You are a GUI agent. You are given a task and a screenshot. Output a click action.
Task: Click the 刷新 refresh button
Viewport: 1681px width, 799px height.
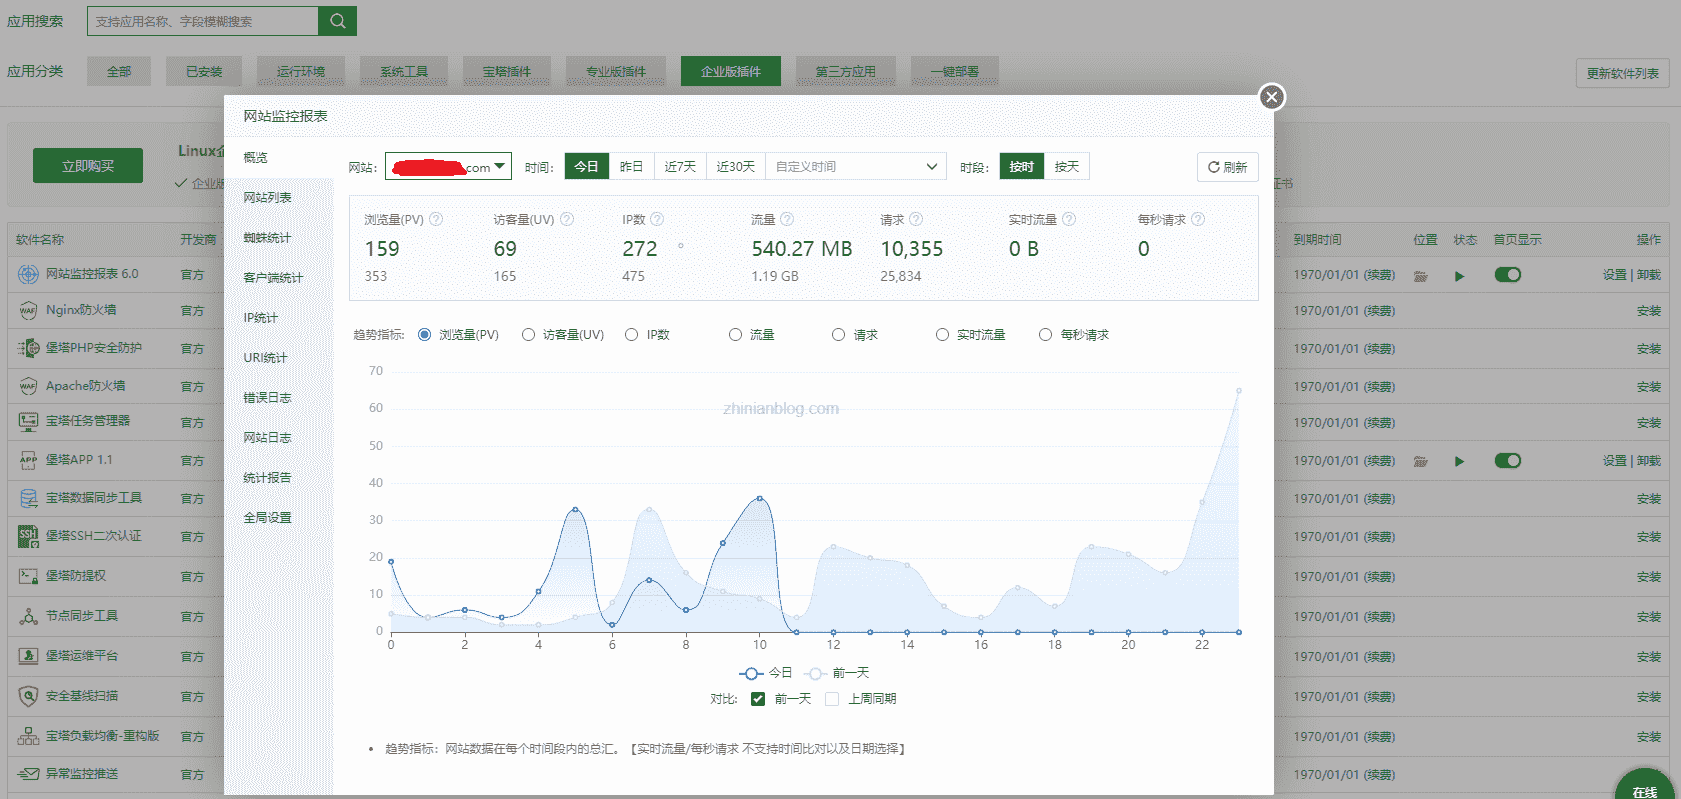coord(1227,167)
